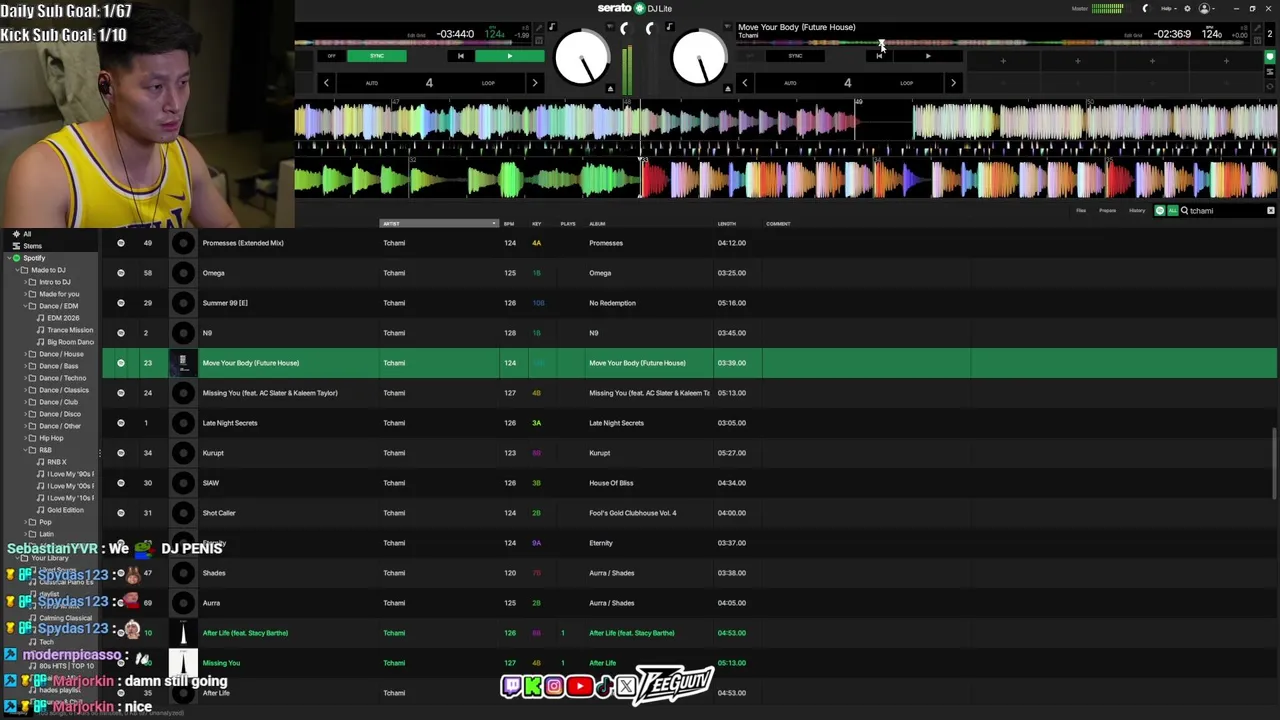Open the Files panel
1280x720 pixels.
point(1081,211)
